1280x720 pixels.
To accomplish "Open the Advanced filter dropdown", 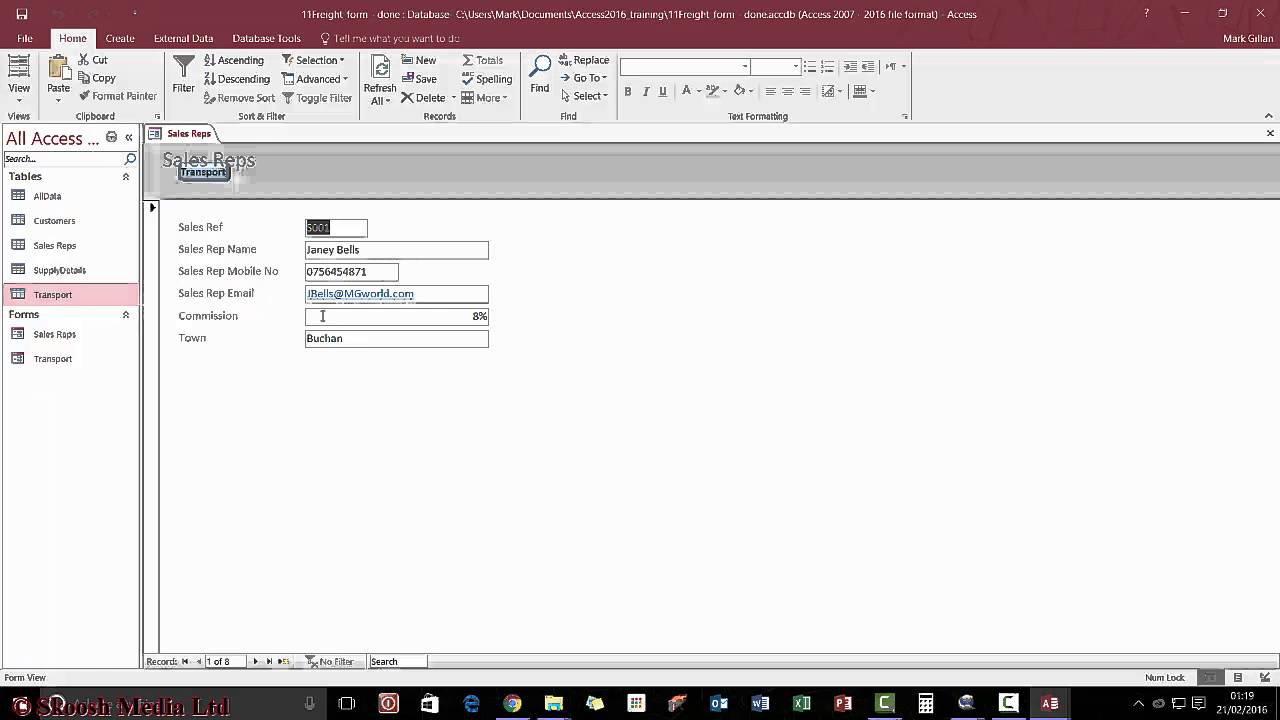I will [x=315, y=79].
